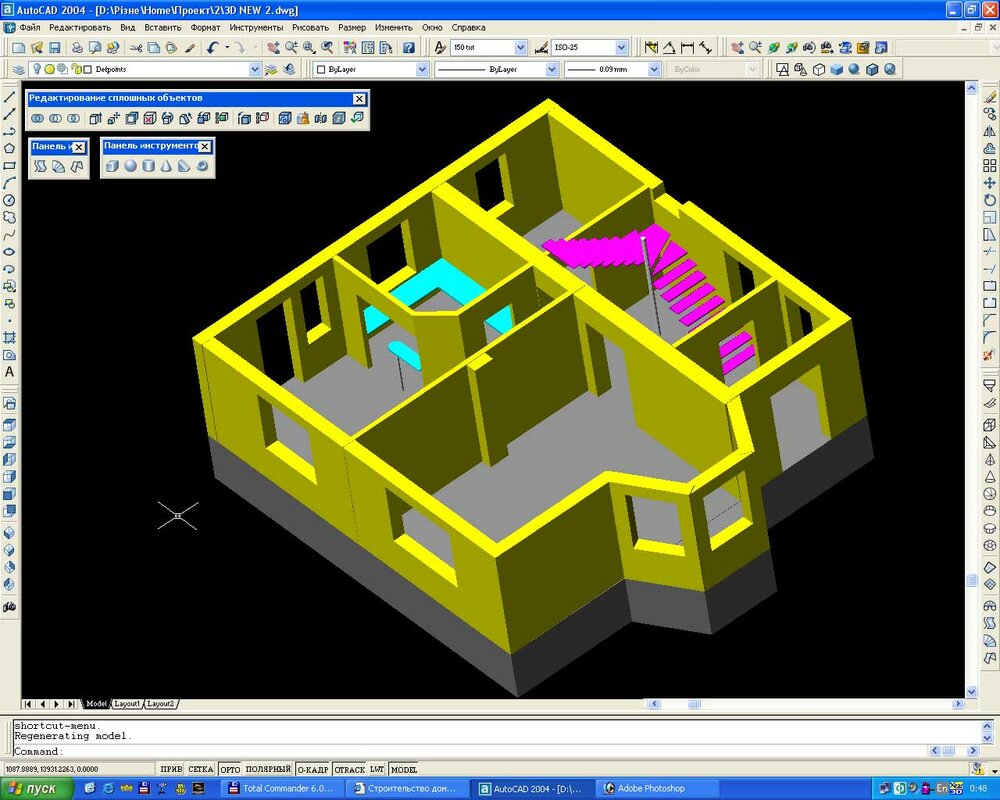The height and width of the screenshot is (800, 1000).
Task: Select the Line draw tool
Action: pos(9,97)
